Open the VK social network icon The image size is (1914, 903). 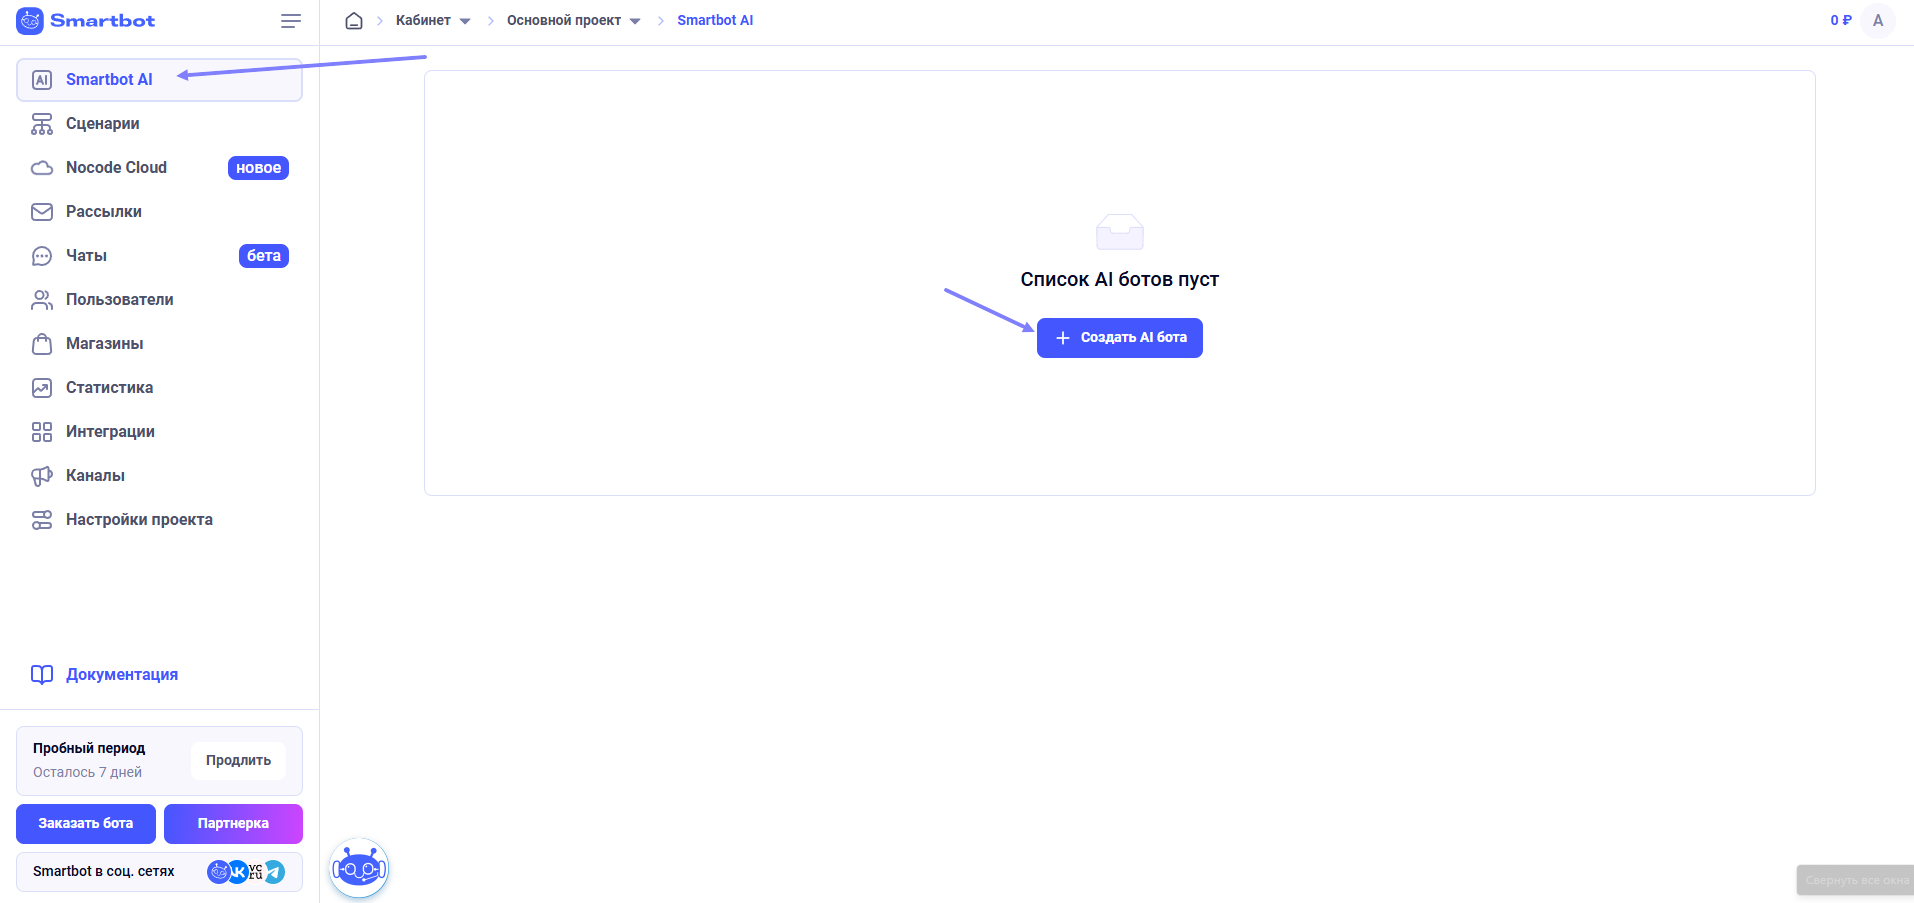(x=238, y=872)
